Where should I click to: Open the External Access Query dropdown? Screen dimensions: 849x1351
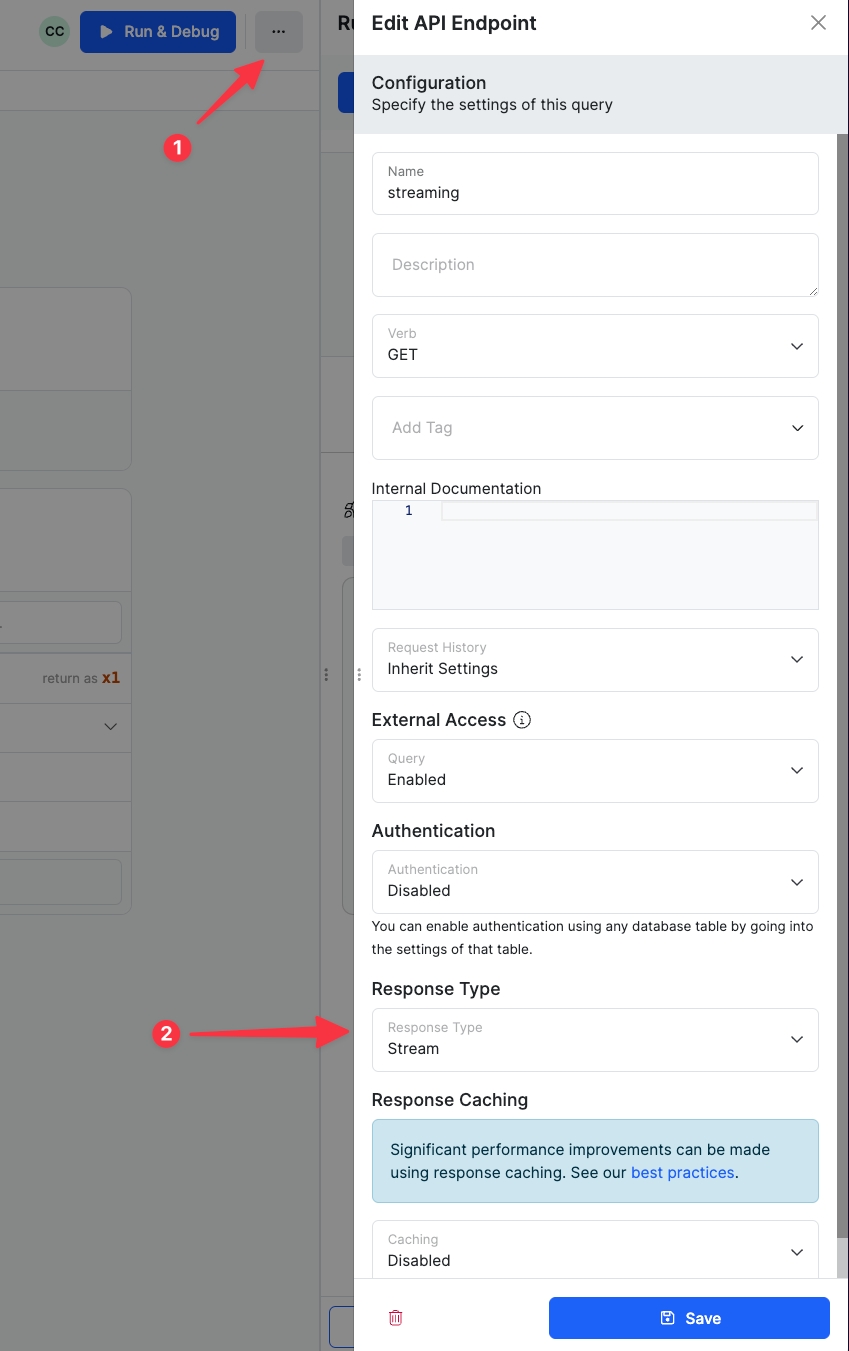(595, 771)
